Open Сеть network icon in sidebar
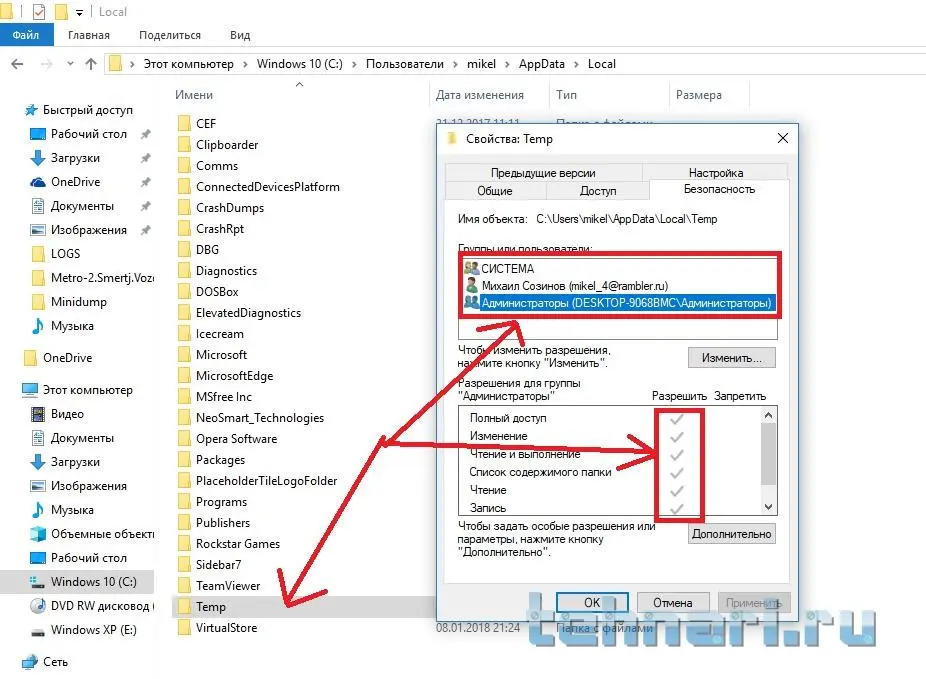This screenshot has height=679, width=926. 30,662
